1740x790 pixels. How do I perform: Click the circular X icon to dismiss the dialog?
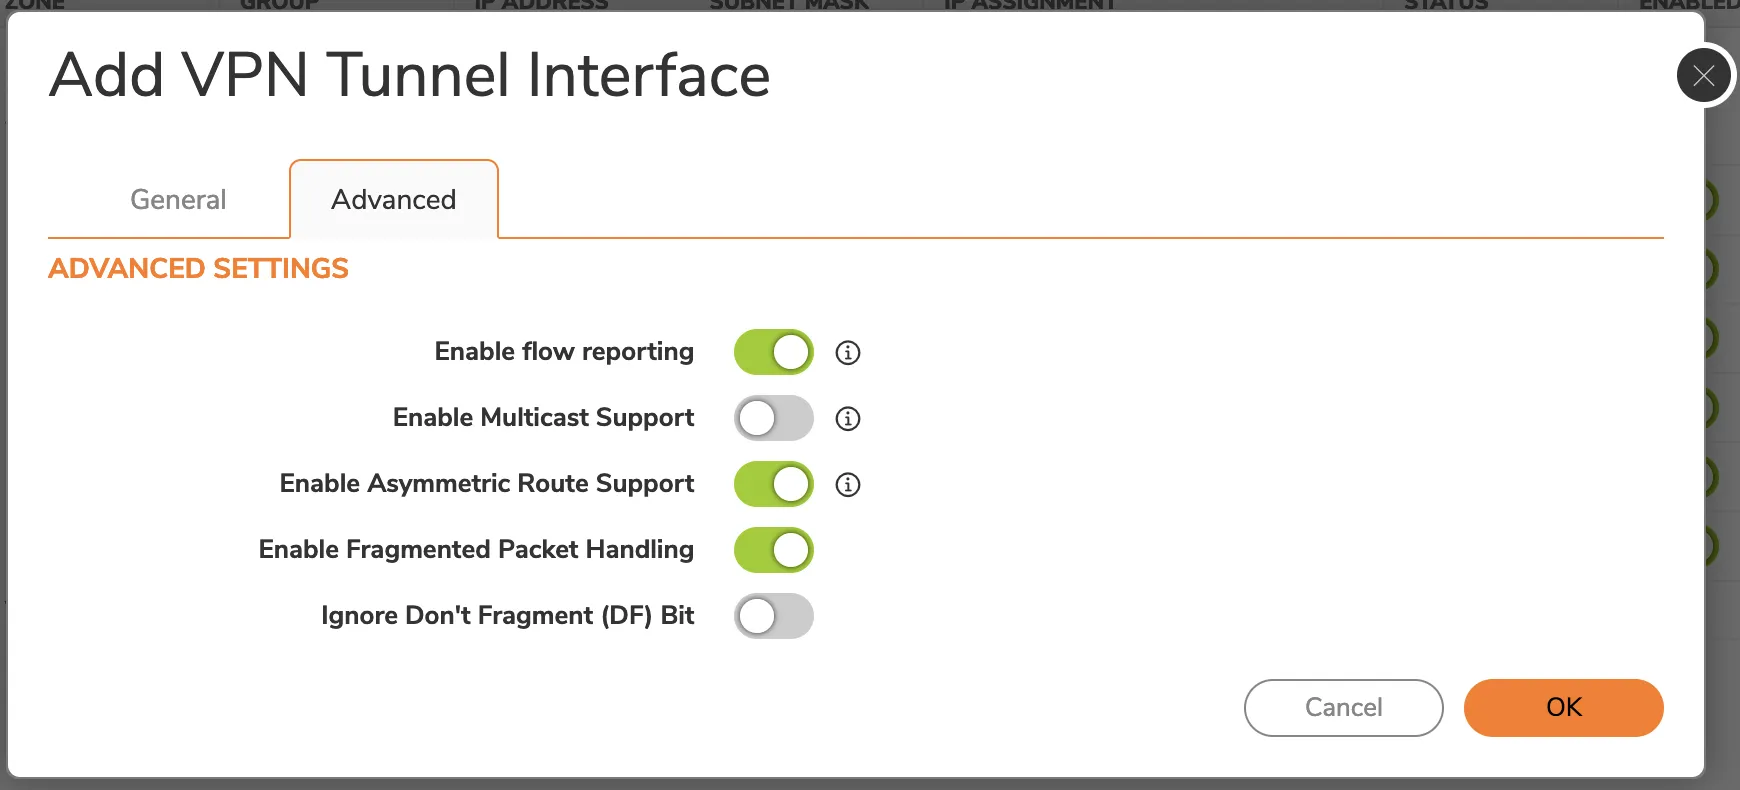point(1703,75)
